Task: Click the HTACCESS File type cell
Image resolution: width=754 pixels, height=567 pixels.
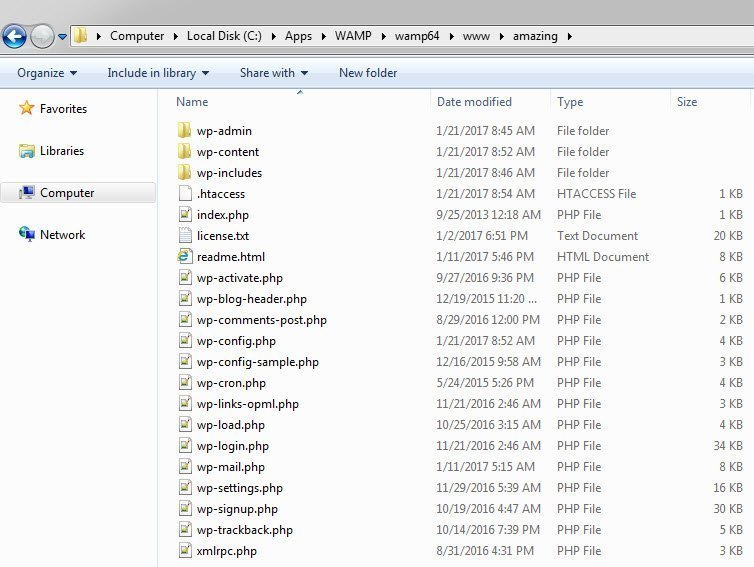Action: point(596,193)
